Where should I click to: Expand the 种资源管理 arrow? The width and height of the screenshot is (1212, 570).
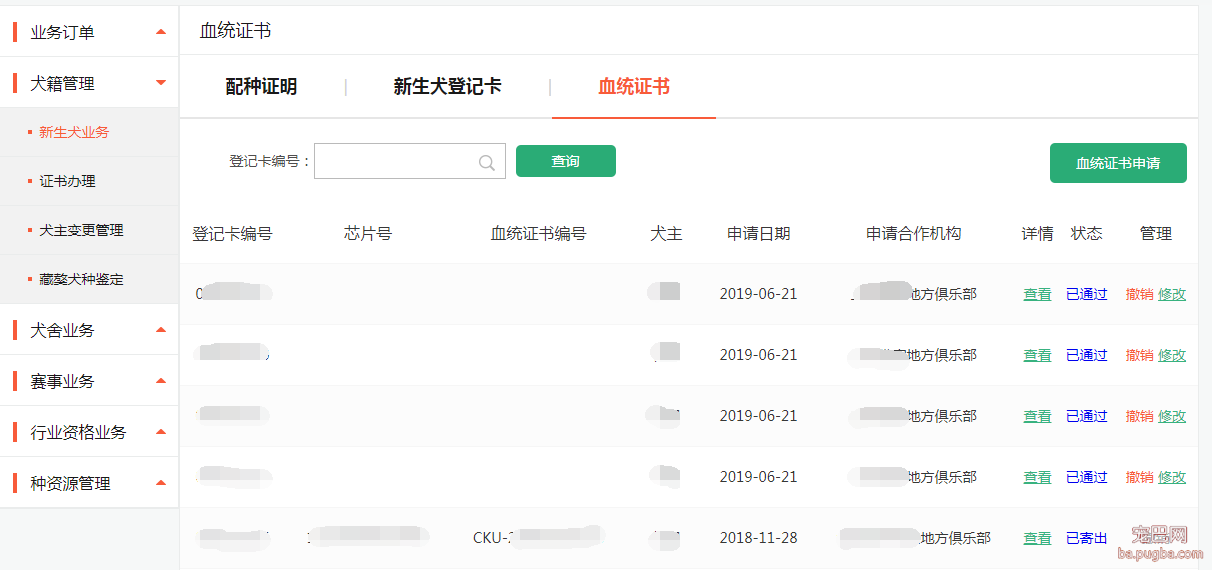click(x=161, y=483)
